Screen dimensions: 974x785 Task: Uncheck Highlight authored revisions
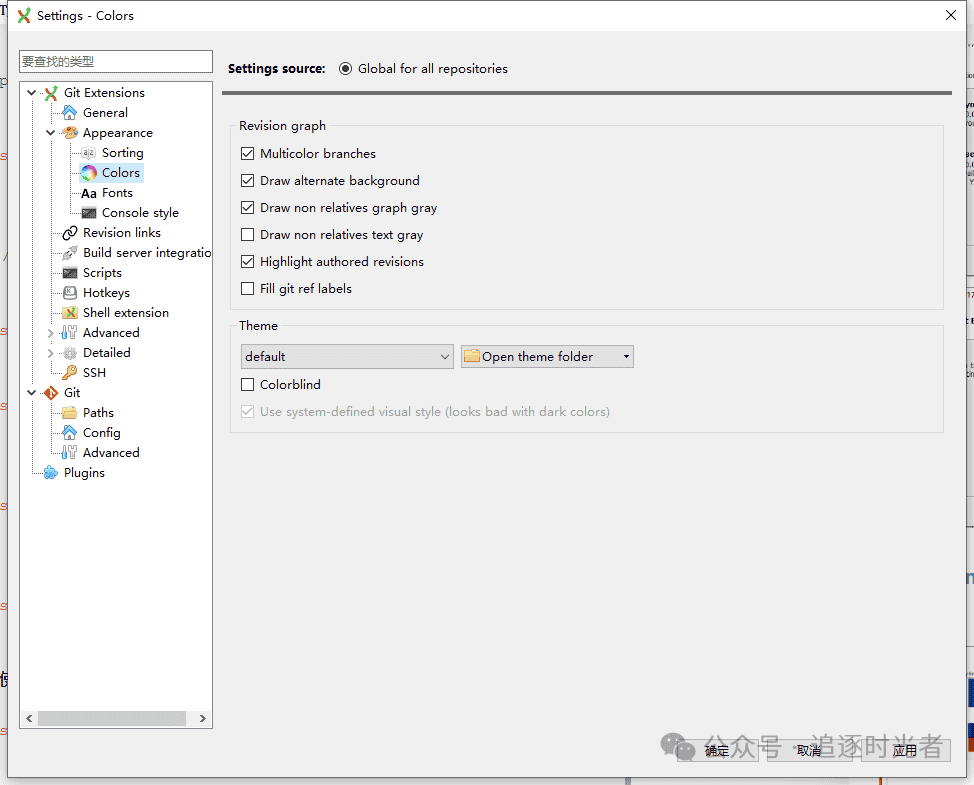pos(246,261)
